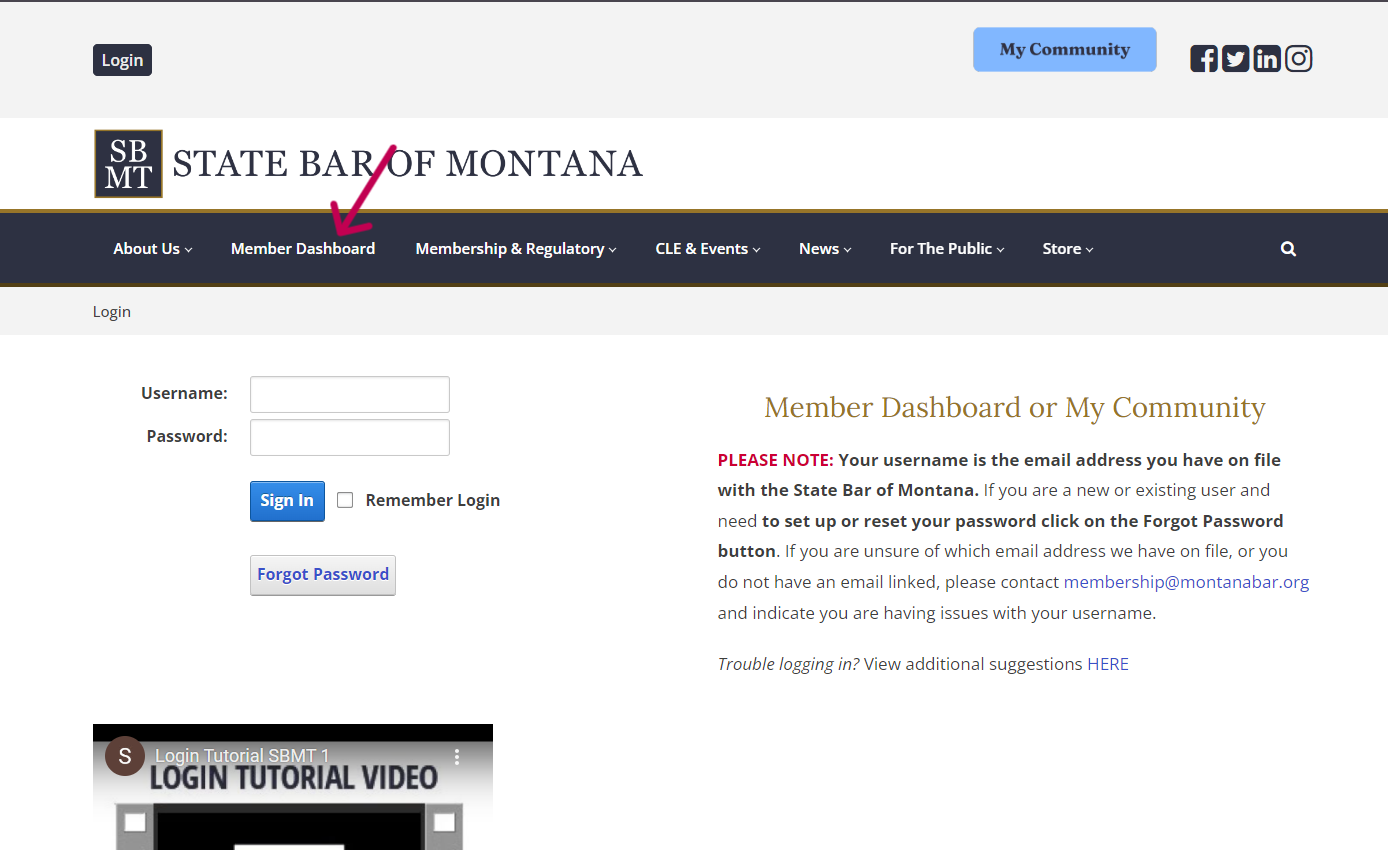
Task: Click the video channel avatar "S"
Action: (x=125, y=756)
